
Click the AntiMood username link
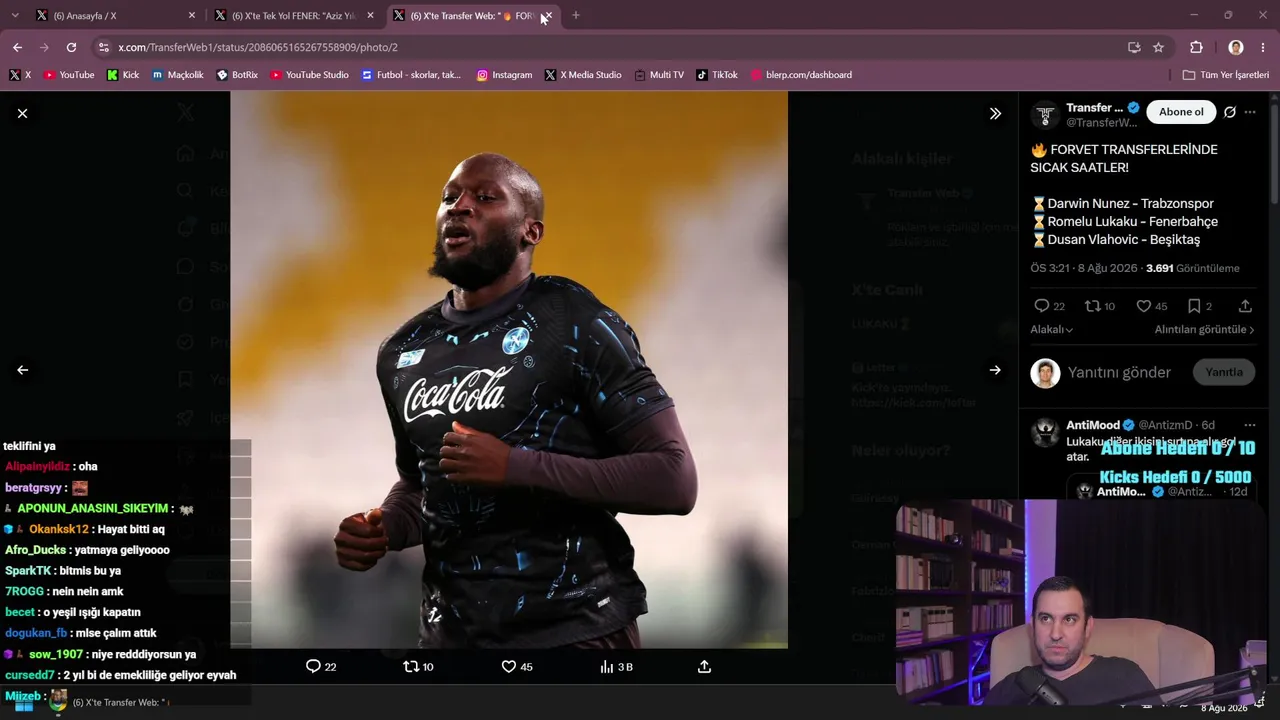1092,425
